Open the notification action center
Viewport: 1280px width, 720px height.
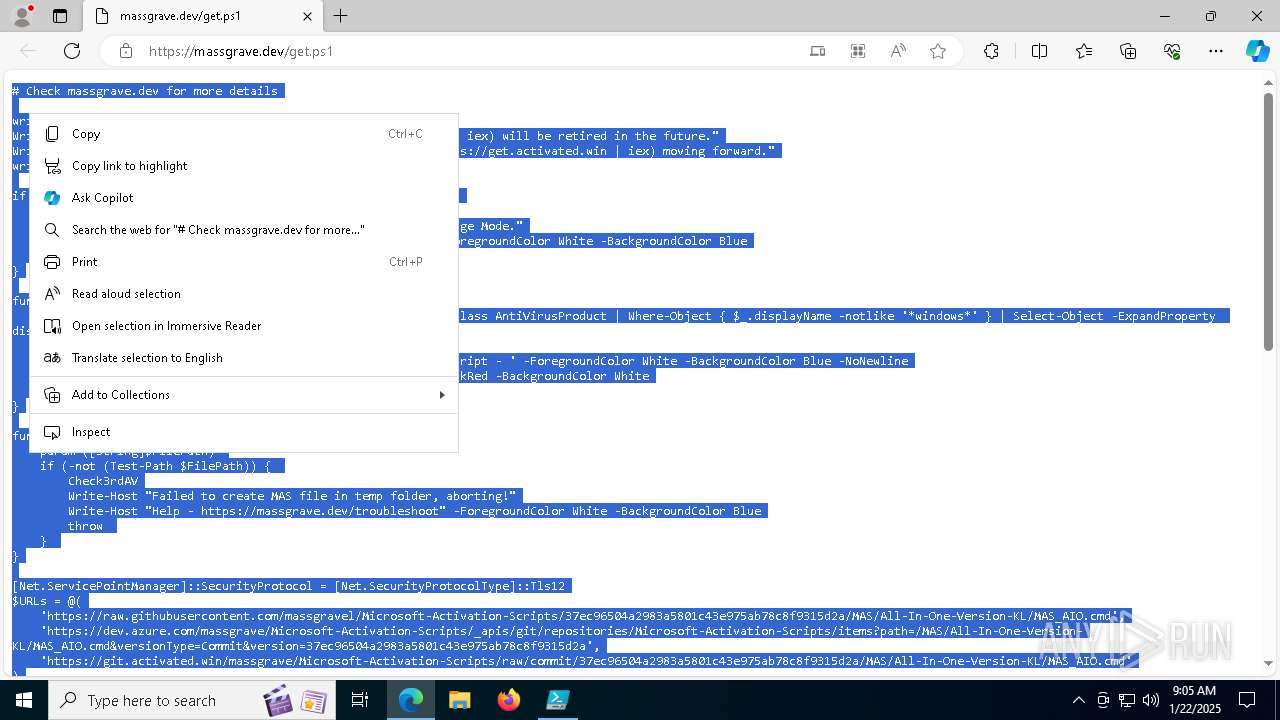tap(1247, 700)
